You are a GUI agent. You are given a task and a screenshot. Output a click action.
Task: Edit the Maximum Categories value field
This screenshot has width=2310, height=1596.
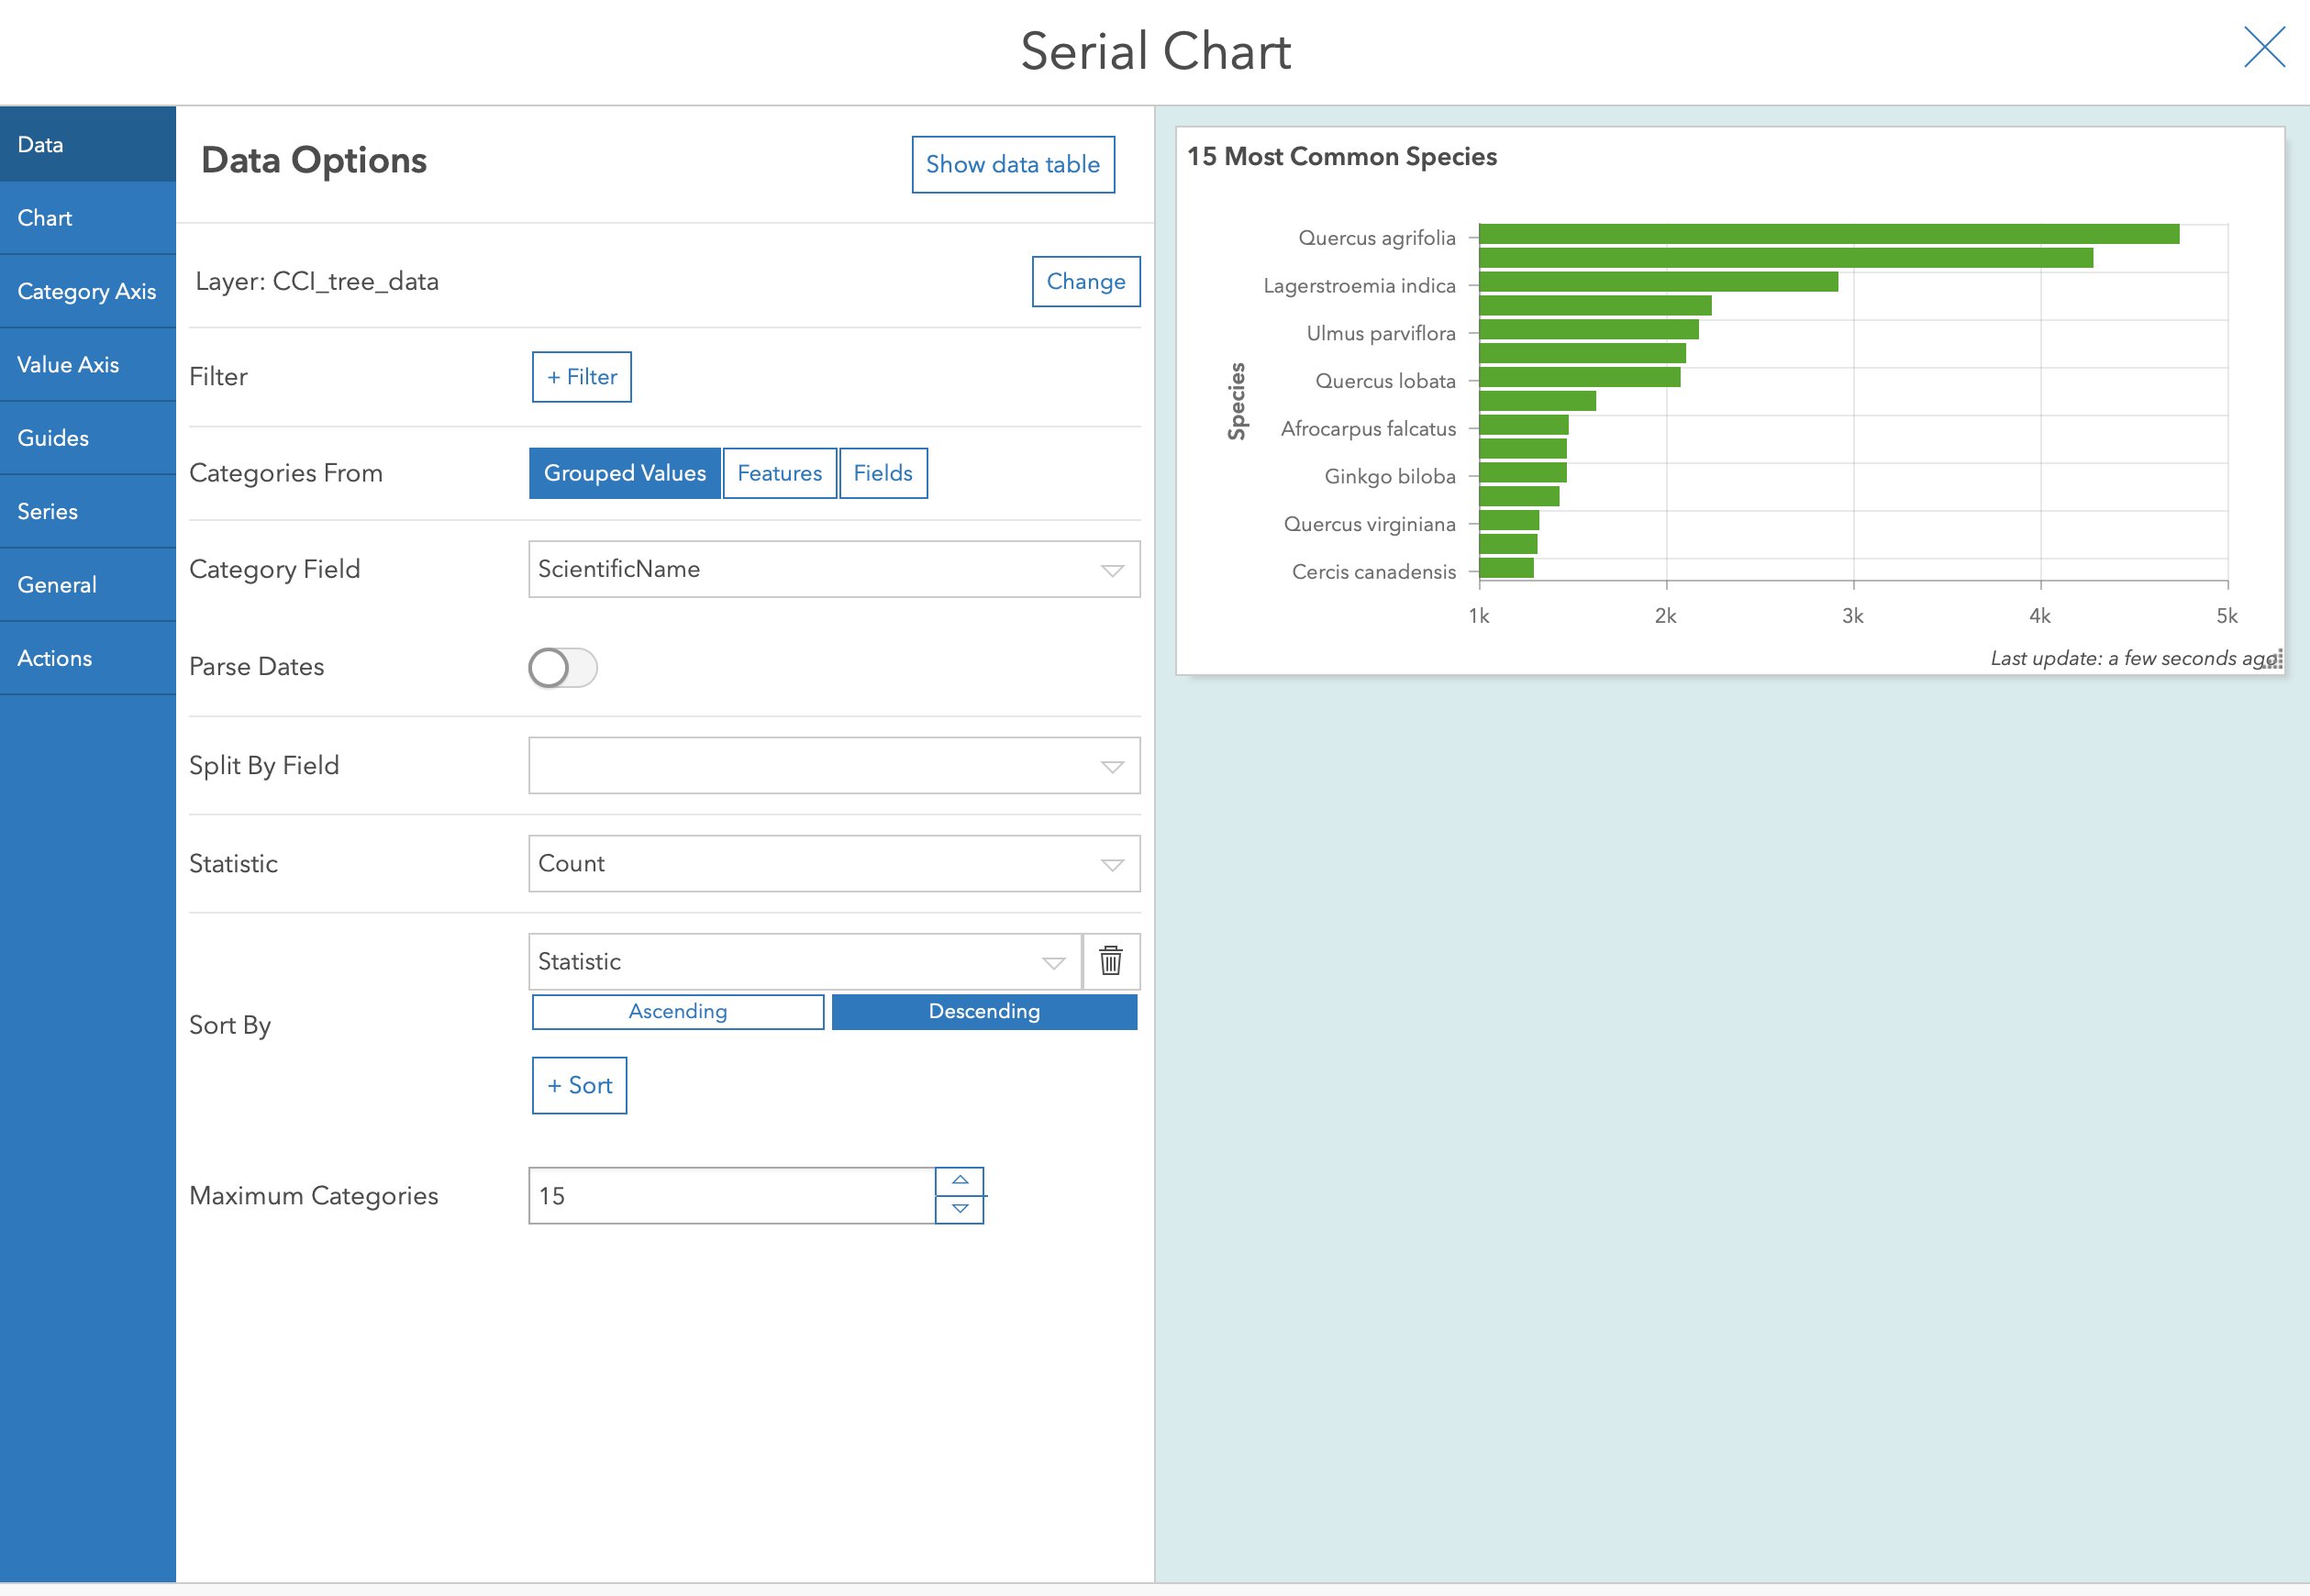pyautogui.click(x=730, y=1195)
